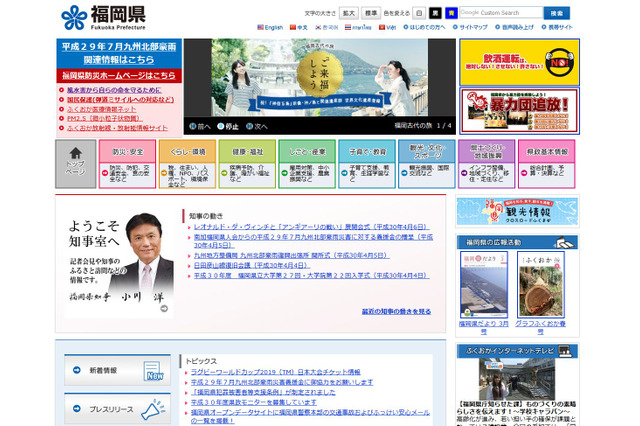Open ふくおか放射線・放射能情報サイト link
Image resolution: width=640 pixels, height=426 pixels.
coord(117,128)
